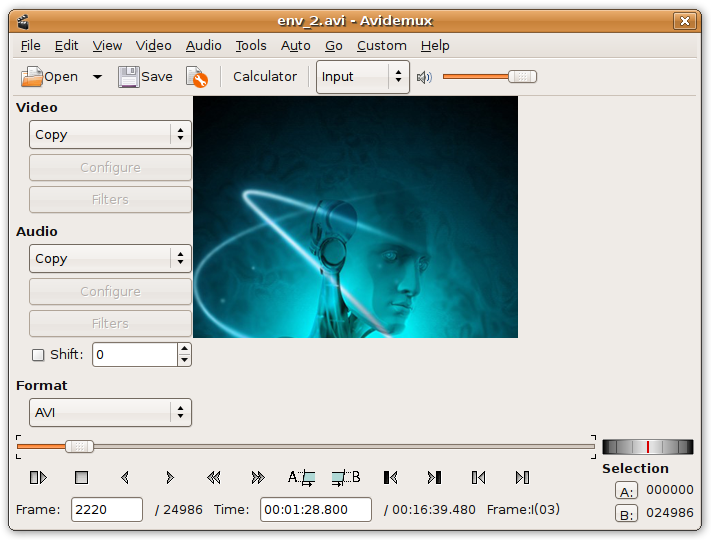The image size is (711, 540).
Task: Click the Video Configure button
Action: click(x=110, y=168)
